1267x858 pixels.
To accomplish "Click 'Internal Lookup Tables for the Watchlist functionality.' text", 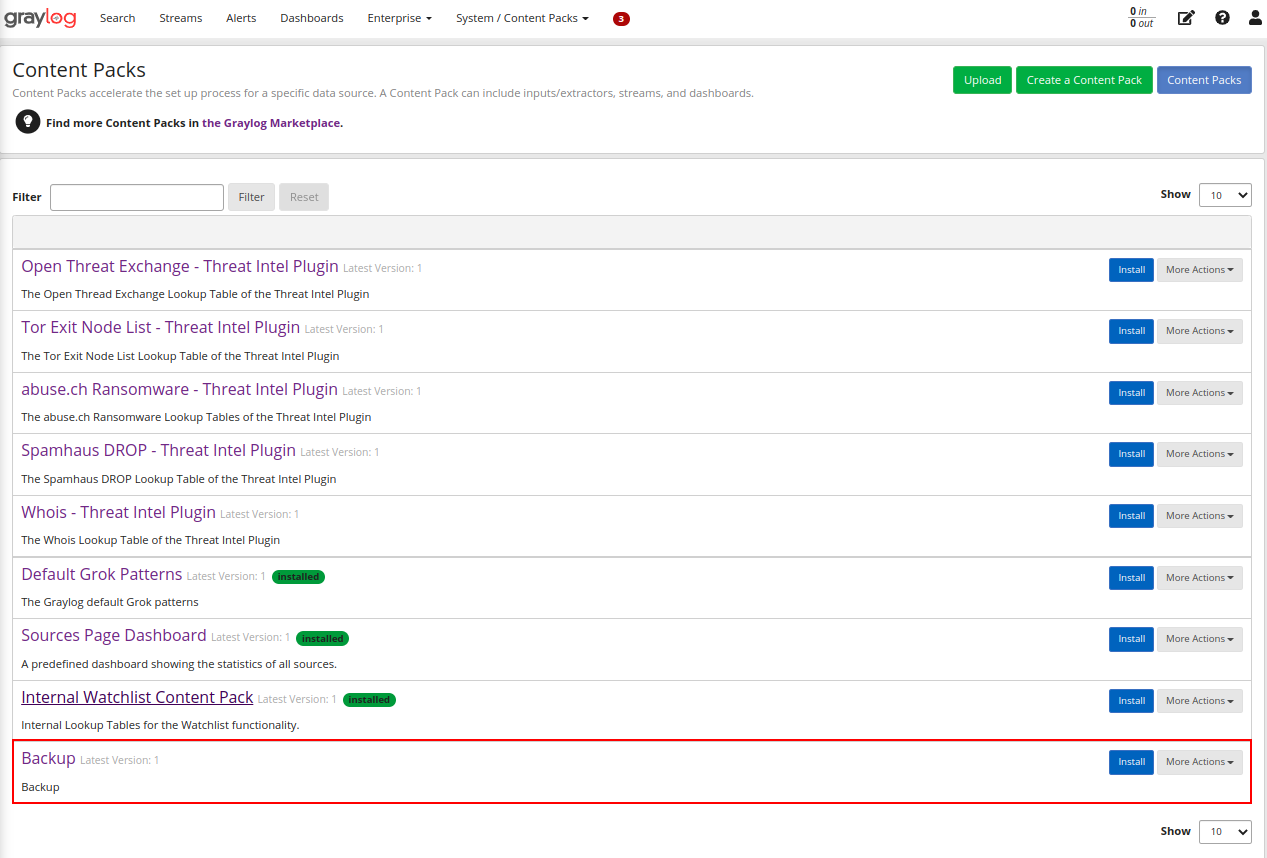I will (160, 725).
